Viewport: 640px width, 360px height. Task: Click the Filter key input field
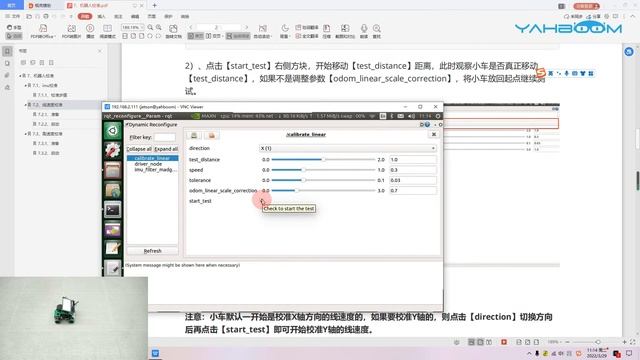(x=165, y=137)
